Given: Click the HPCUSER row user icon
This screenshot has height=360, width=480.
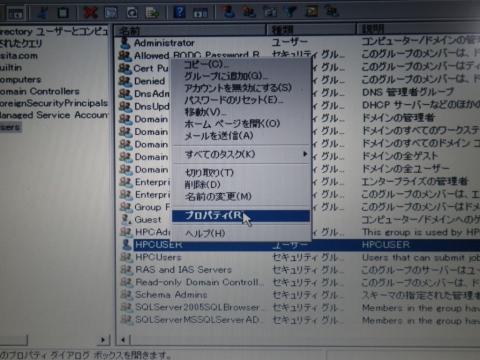Looking at the screenshot, I should click(x=127, y=245).
